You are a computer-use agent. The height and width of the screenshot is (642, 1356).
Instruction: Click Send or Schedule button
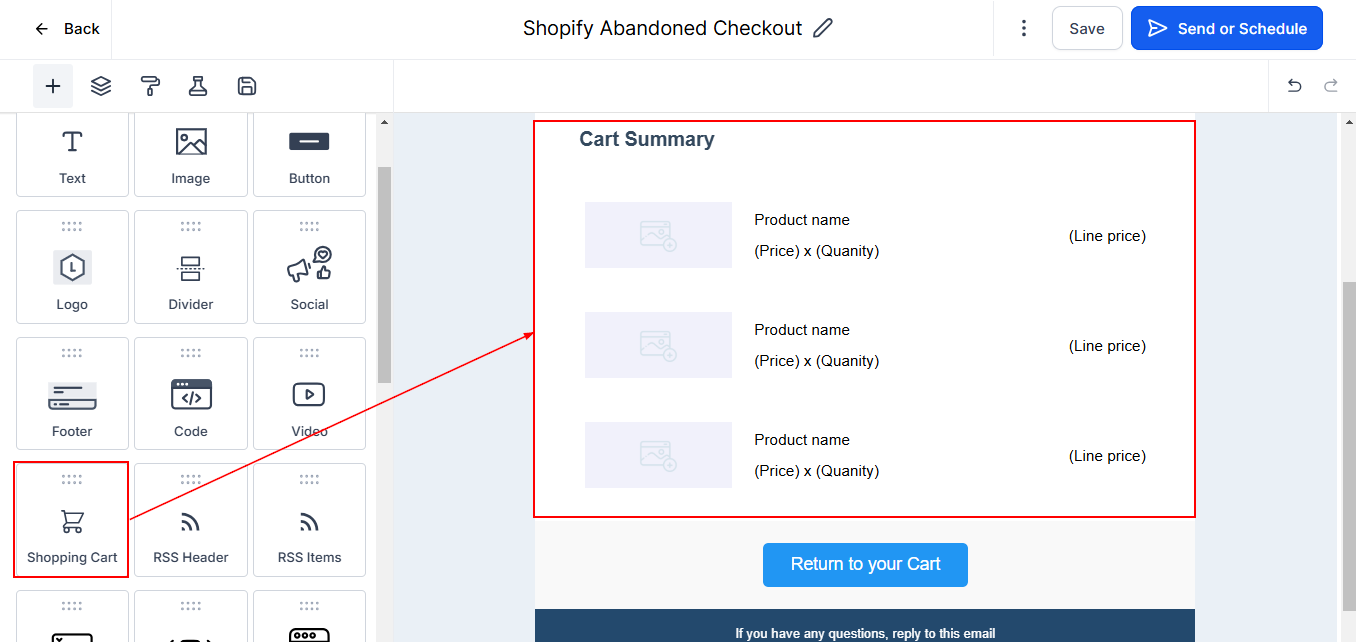click(x=1226, y=28)
